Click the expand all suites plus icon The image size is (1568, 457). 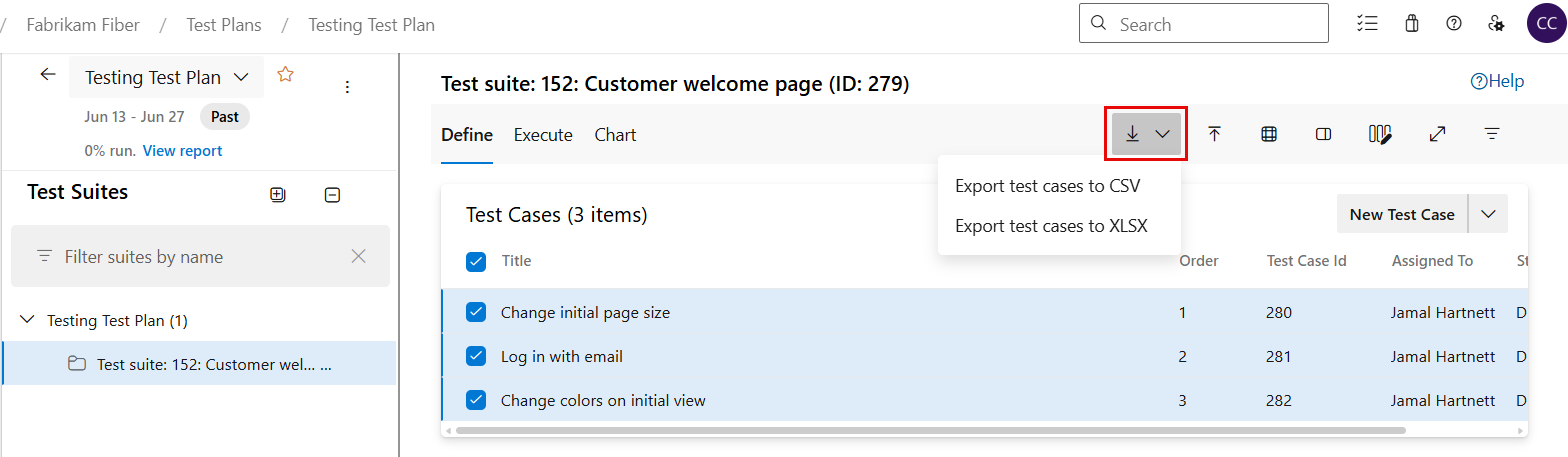278,195
